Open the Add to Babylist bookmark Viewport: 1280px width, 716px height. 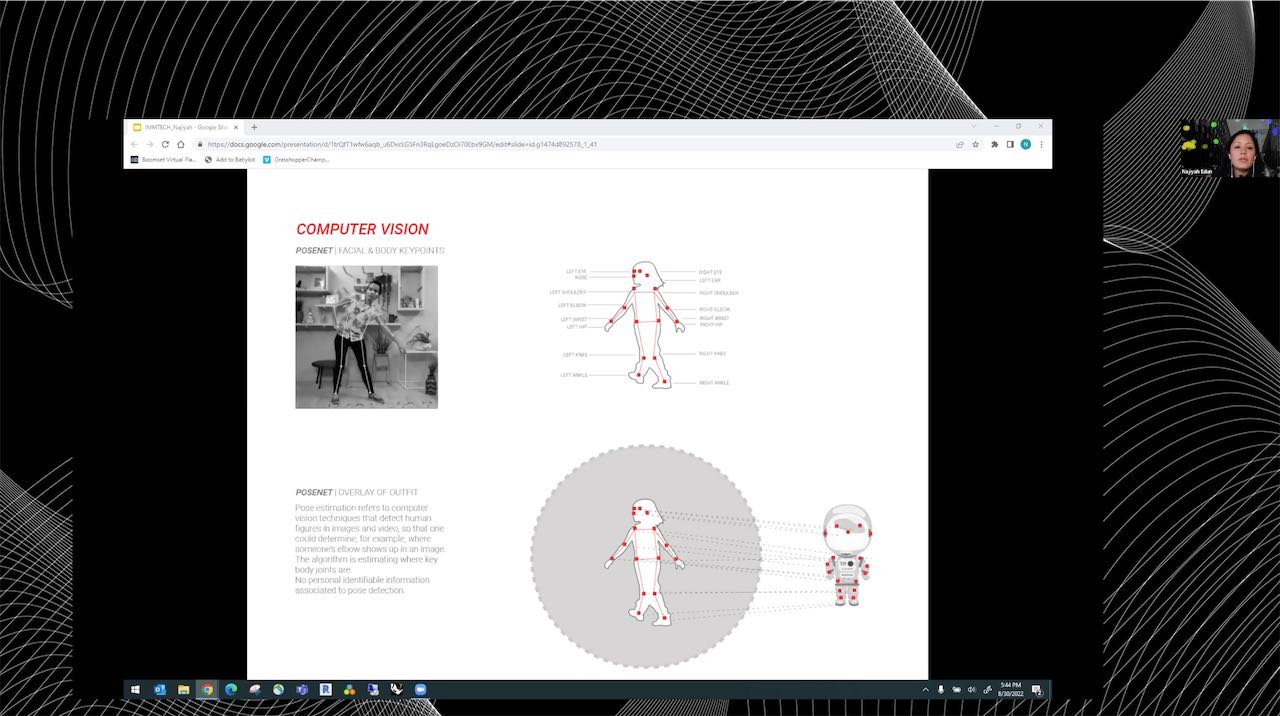pos(230,160)
